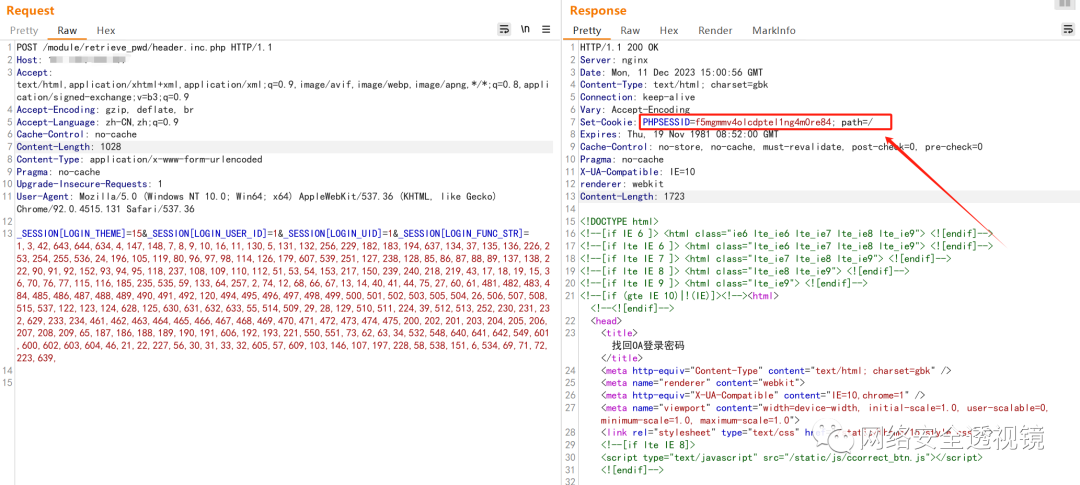Select the Response Pretty tab
Viewport: 1080px width, 485px height.
pos(587,31)
